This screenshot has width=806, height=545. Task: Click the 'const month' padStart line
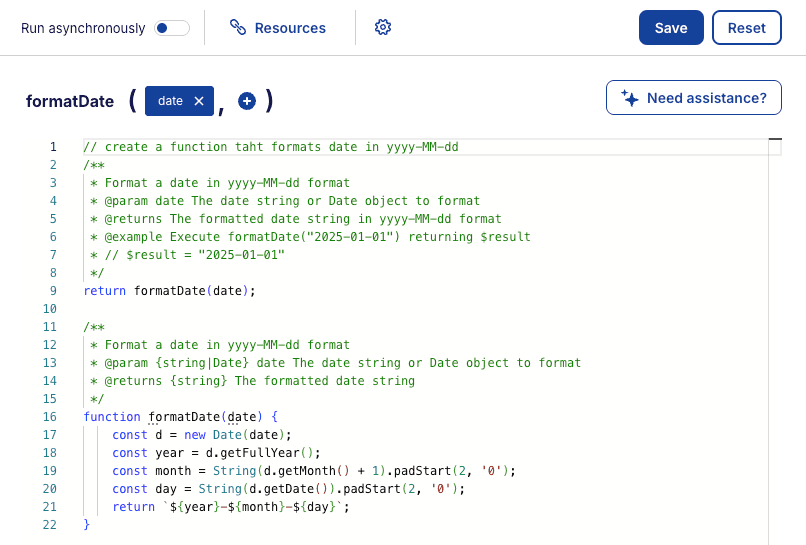312,471
